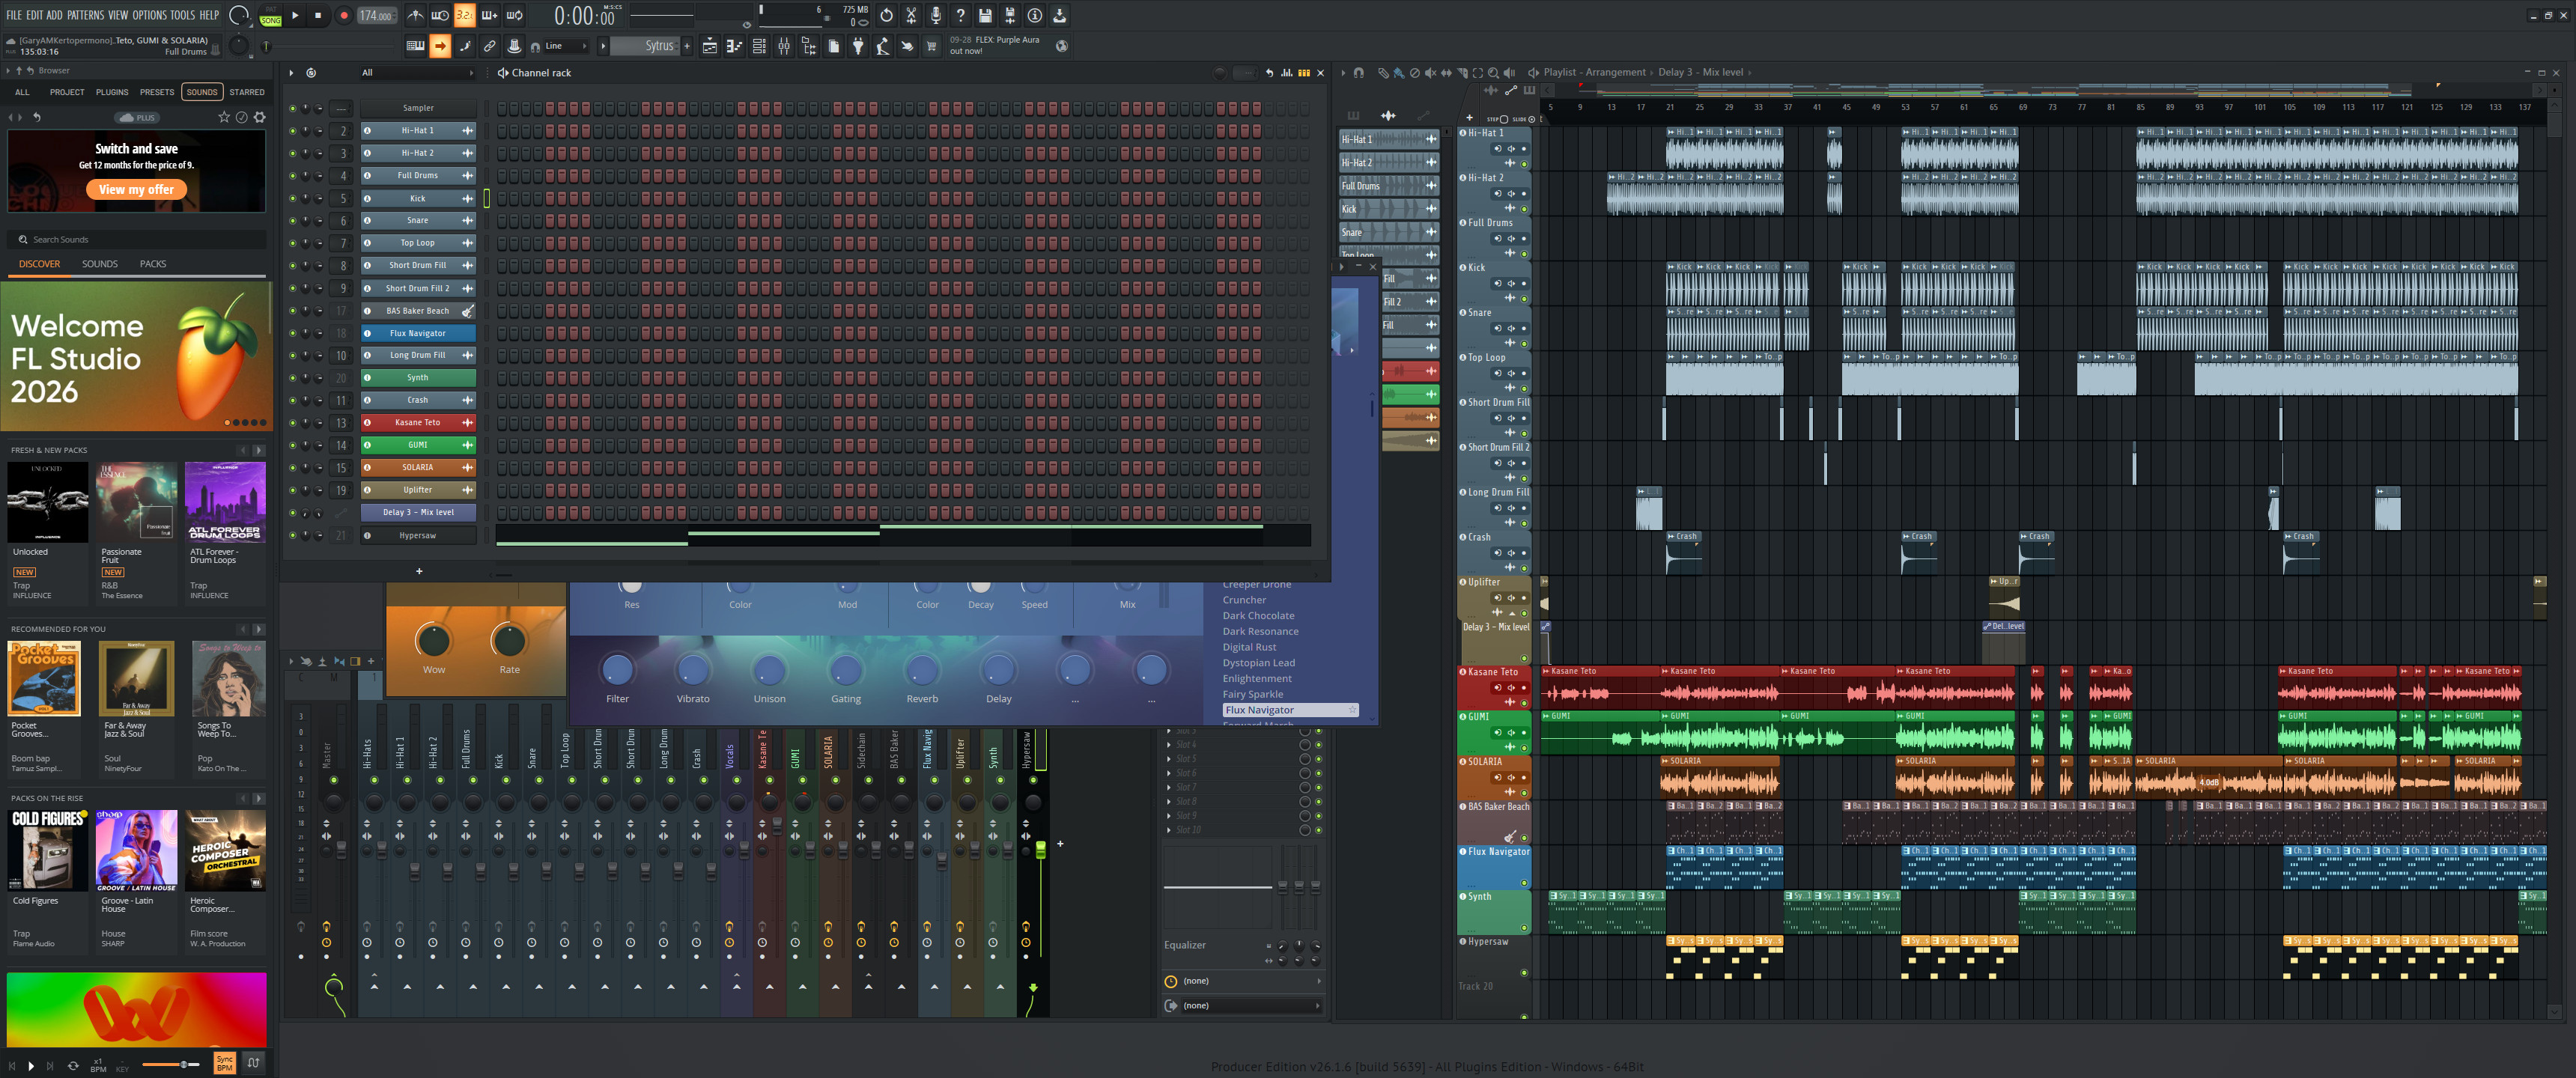The image size is (2576, 1078).
Task: Click the SOLARIA channel button in rack
Action: tap(418, 467)
